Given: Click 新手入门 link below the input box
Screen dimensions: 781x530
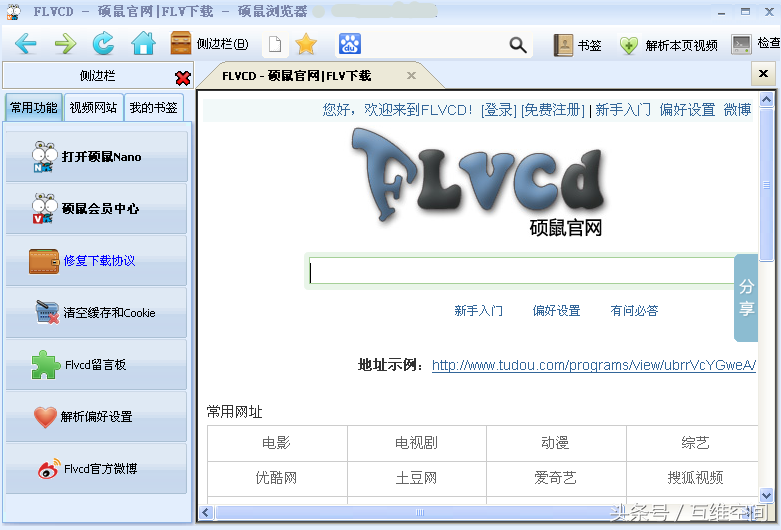Looking at the screenshot, I should (478, 311).
